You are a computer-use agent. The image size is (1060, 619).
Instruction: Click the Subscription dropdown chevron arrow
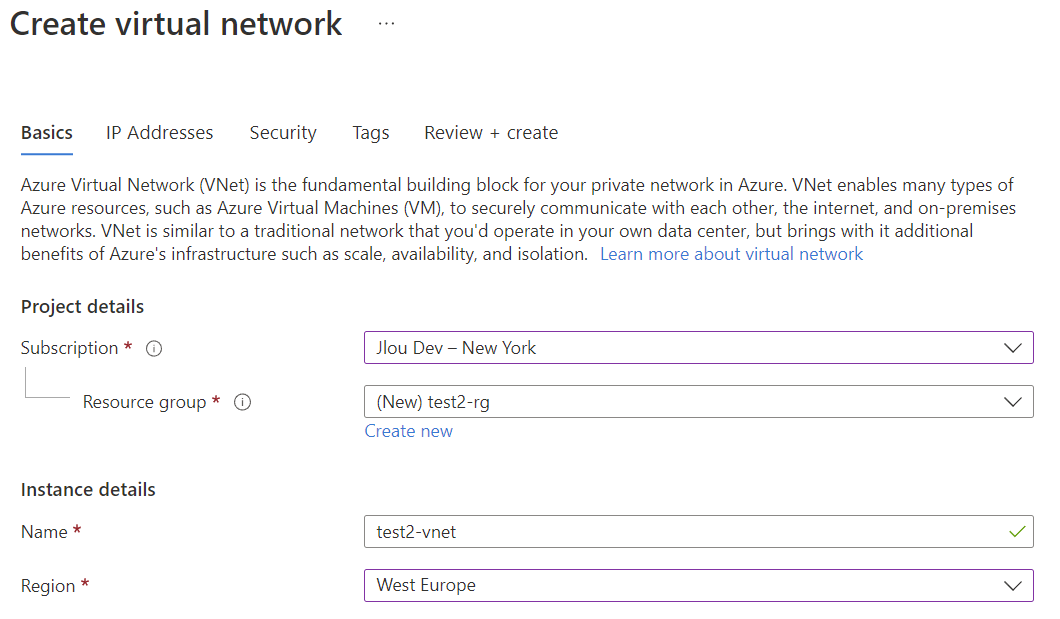coord(1012,348)
